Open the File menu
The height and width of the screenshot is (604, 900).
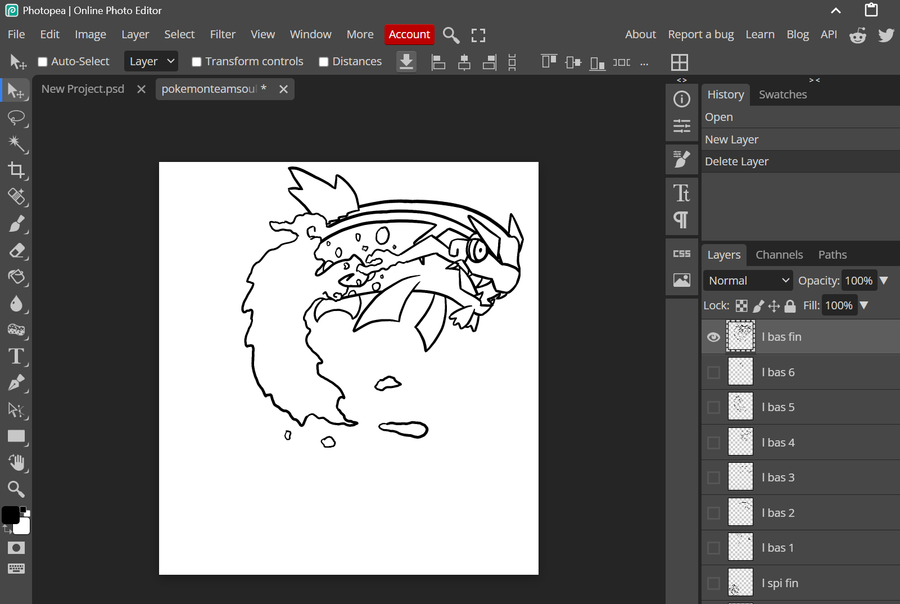click(16, 34)
